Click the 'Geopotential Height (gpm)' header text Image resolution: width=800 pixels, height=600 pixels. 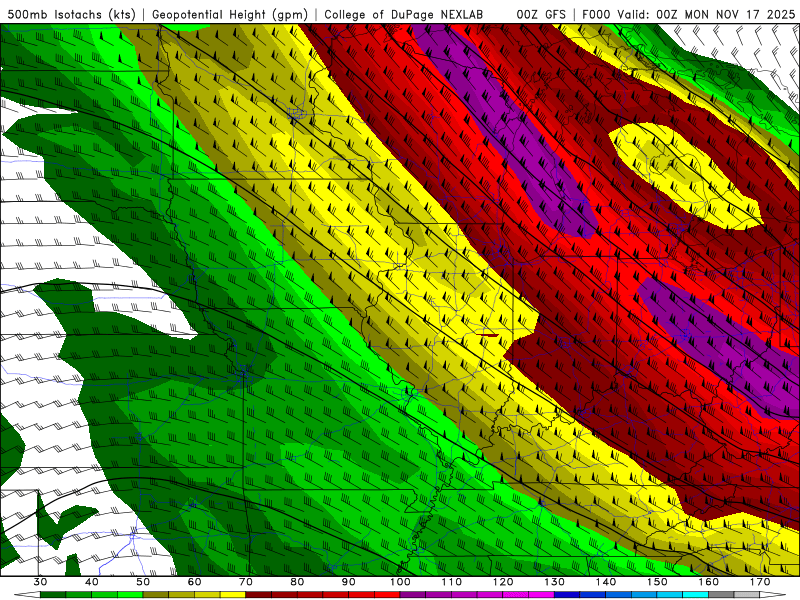click(x=230, y=14)
